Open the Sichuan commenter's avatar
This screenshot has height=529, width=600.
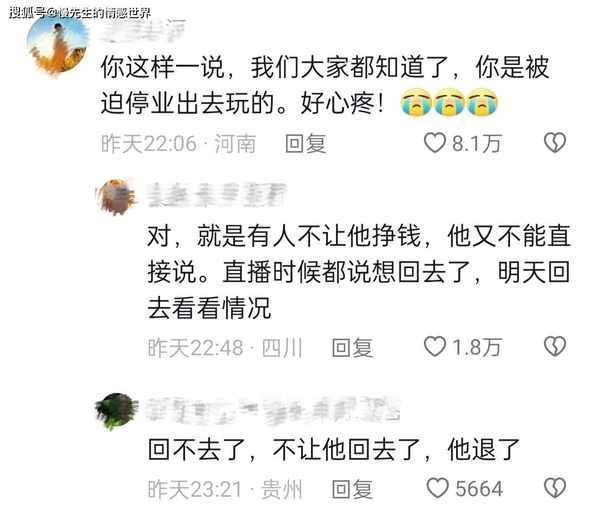(x=116, y=196)
